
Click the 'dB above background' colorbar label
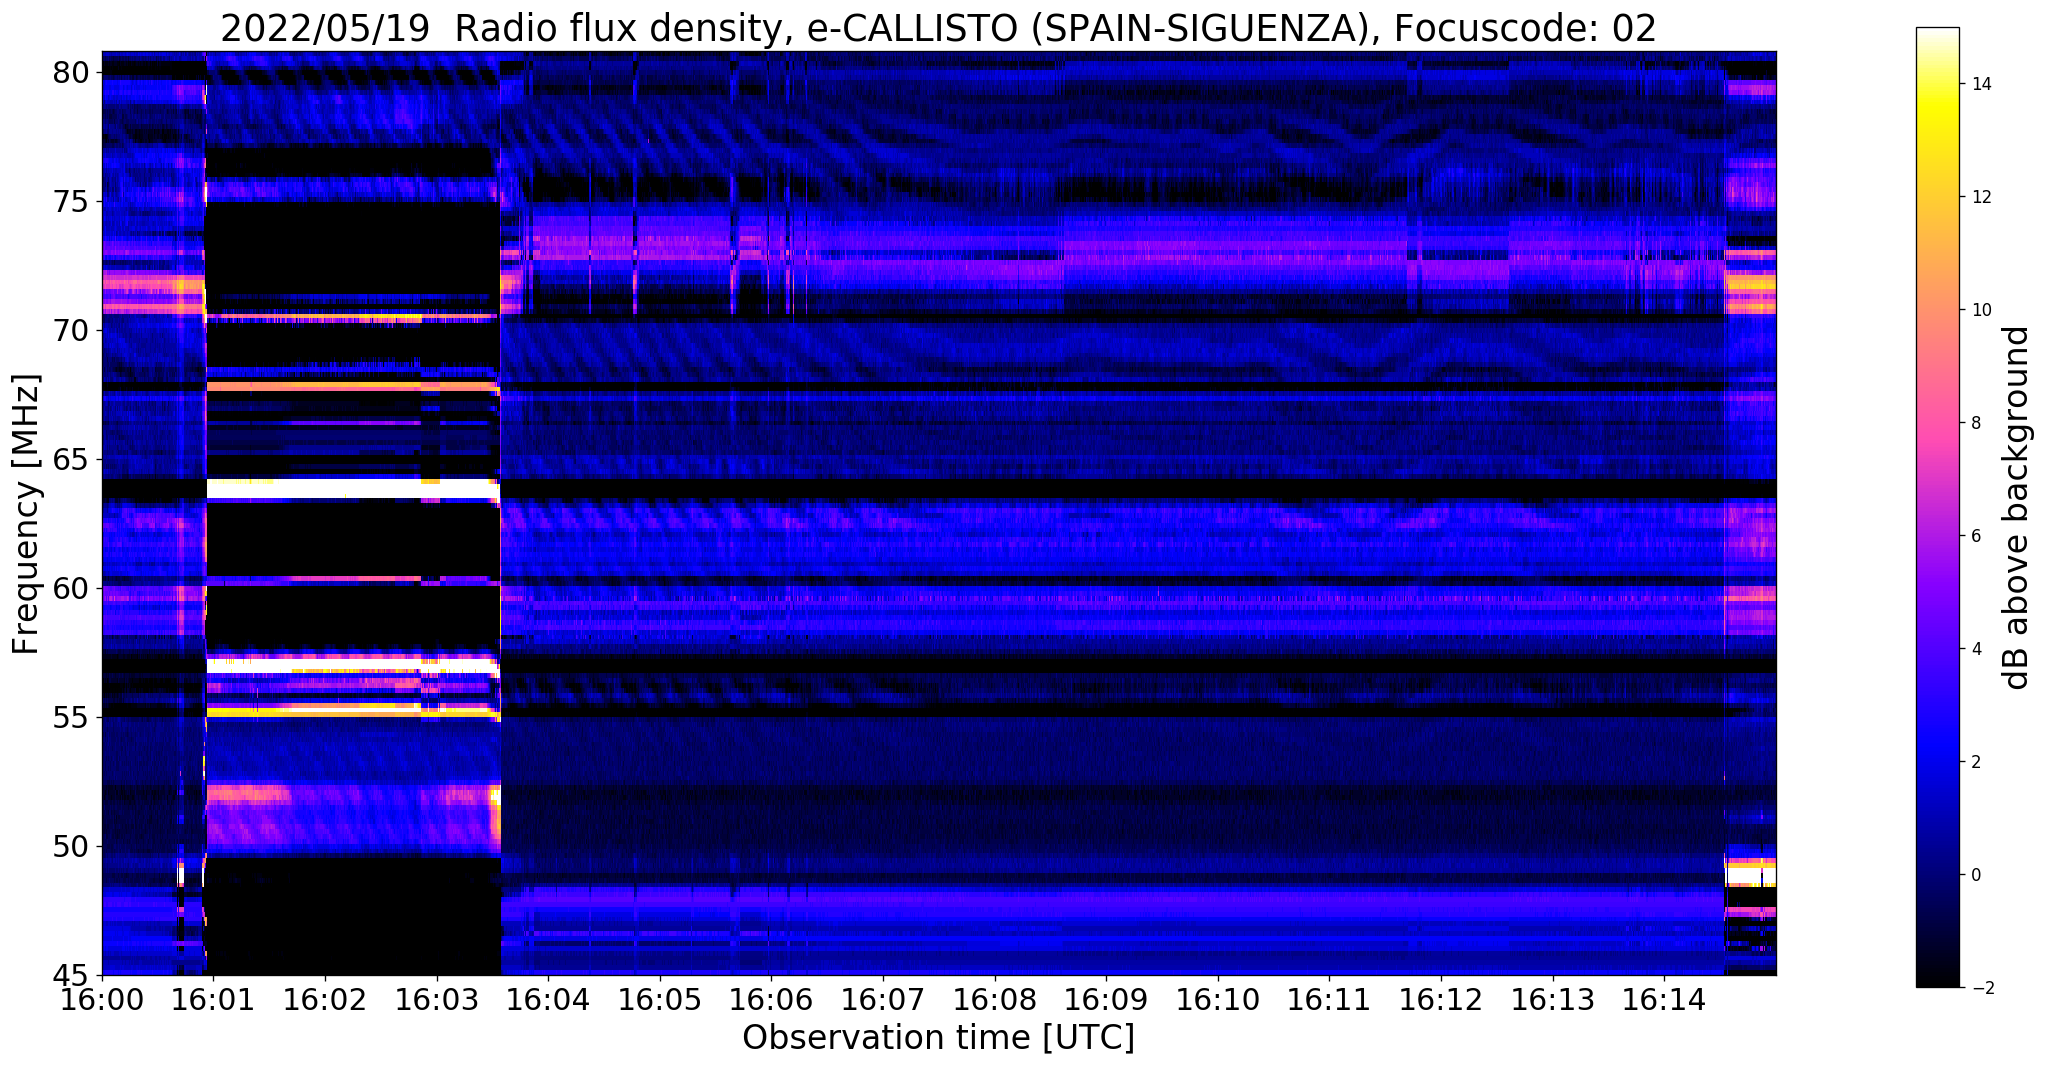pyautogui.click(x=2017, y=507)
